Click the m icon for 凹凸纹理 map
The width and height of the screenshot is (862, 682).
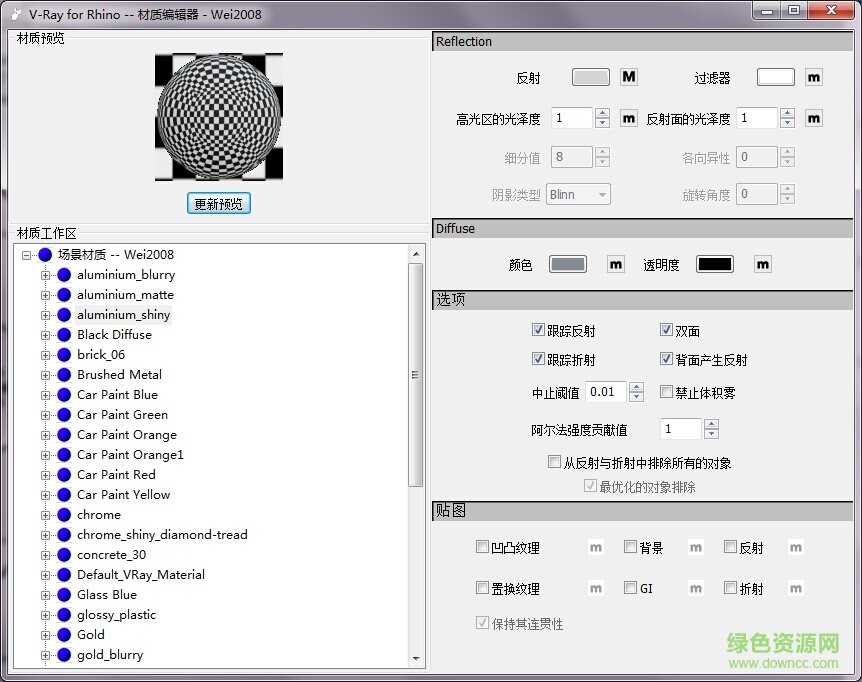click(595, 547)
